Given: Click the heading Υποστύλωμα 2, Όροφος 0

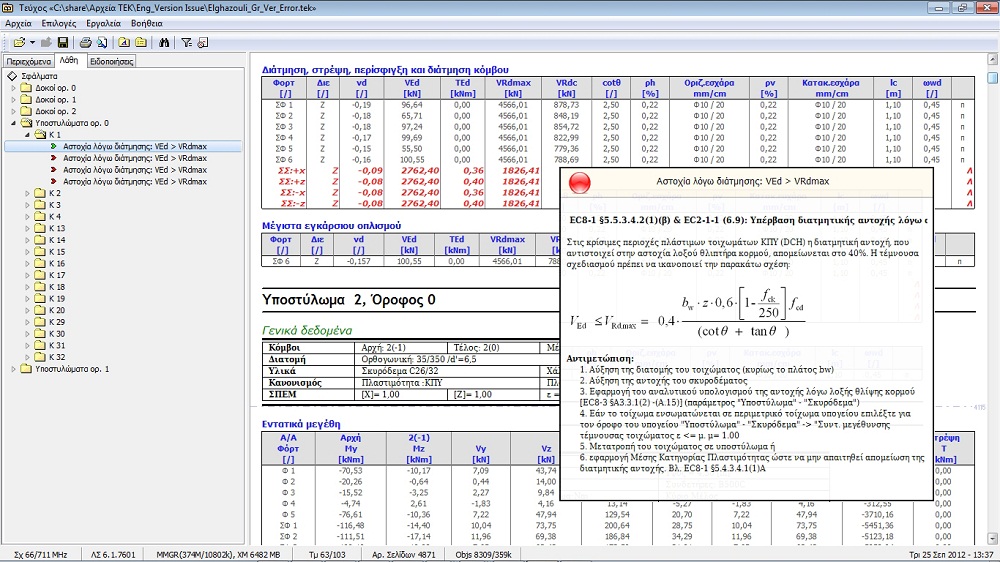Looking at the screenshot, I should (349, 300).
